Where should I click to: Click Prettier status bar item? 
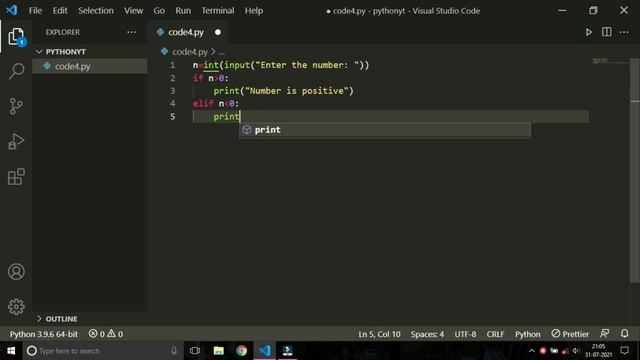570,334
